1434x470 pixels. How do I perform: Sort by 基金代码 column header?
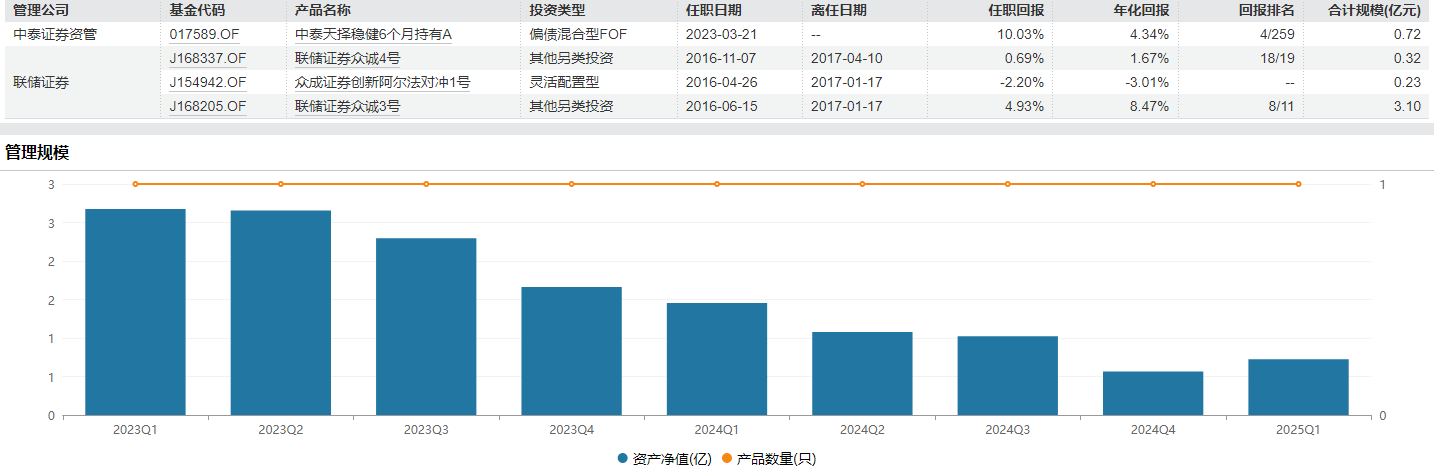pos(197,10)
